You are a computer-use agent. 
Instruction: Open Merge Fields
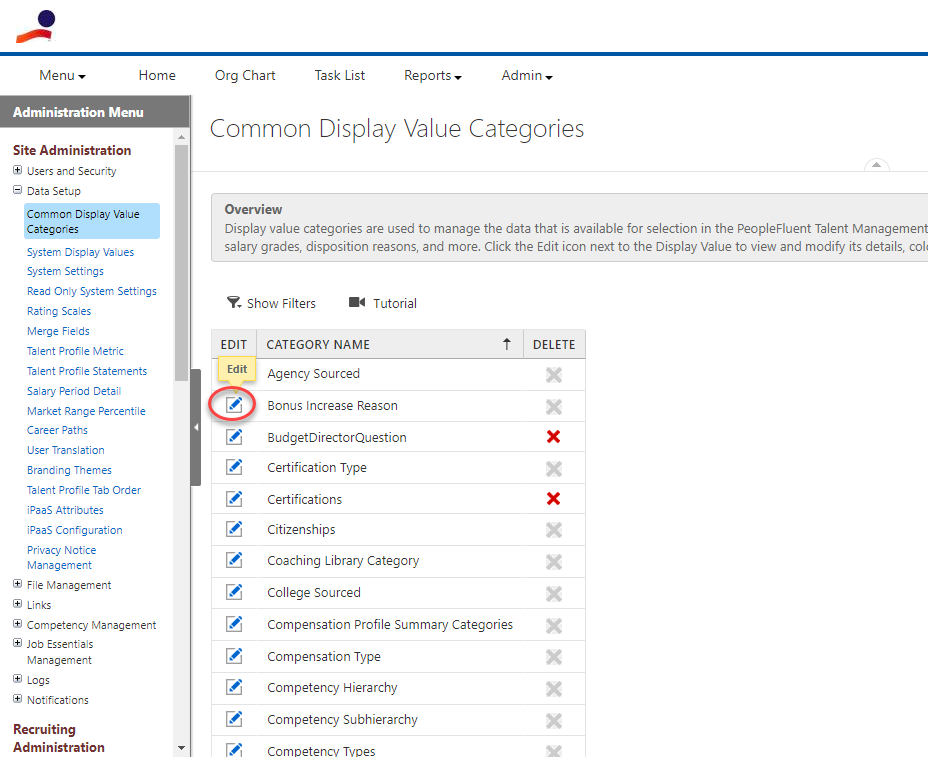point(58,331)
